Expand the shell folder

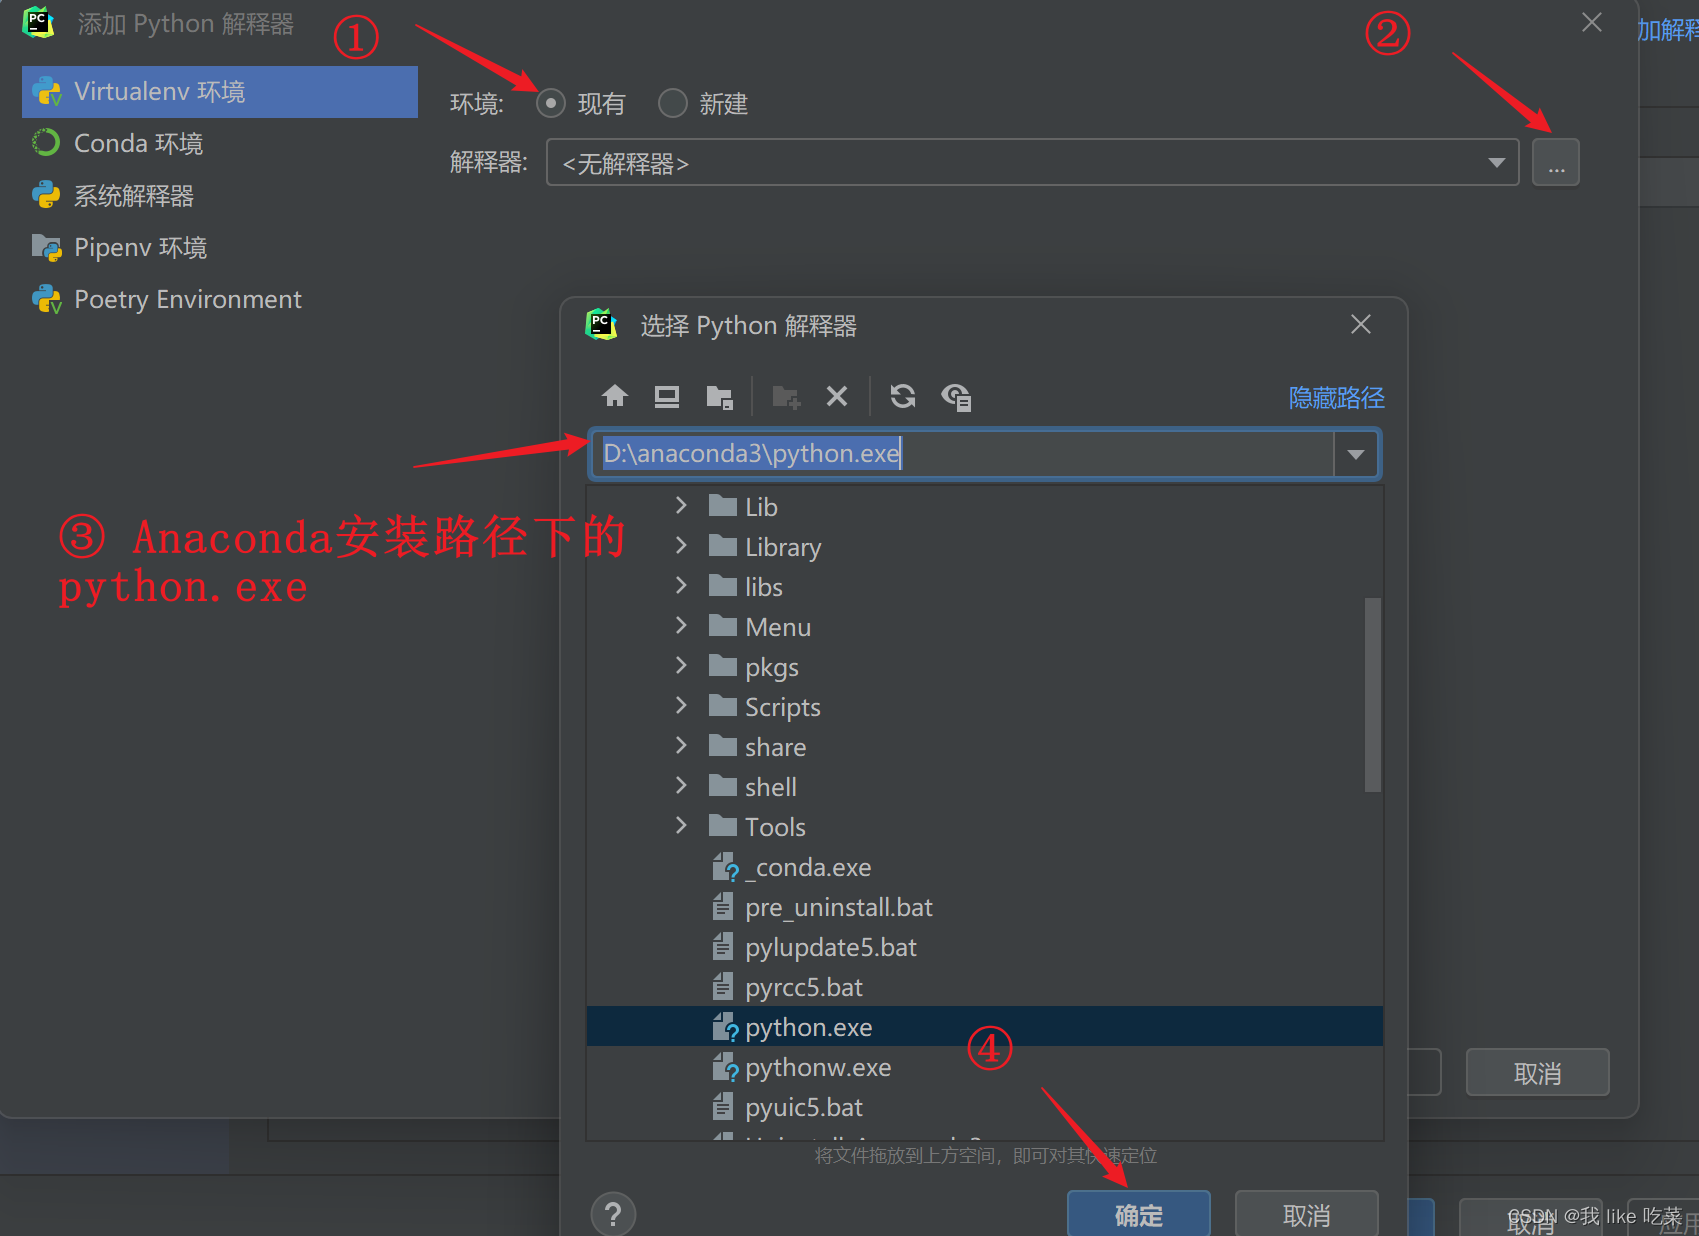point(681,785)
